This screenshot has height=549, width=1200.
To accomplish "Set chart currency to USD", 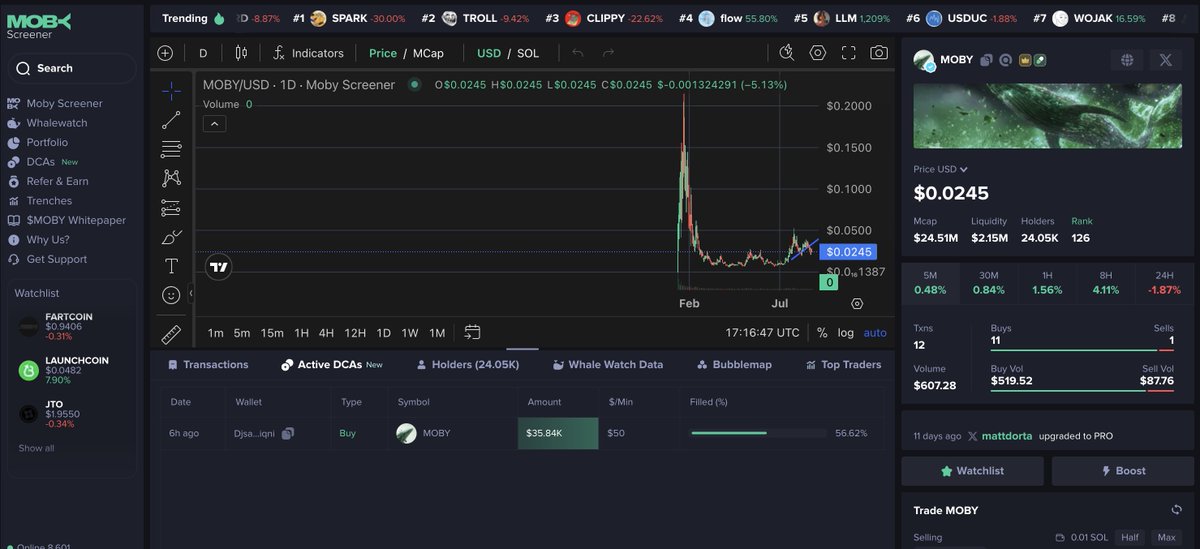I will point(489,53).
